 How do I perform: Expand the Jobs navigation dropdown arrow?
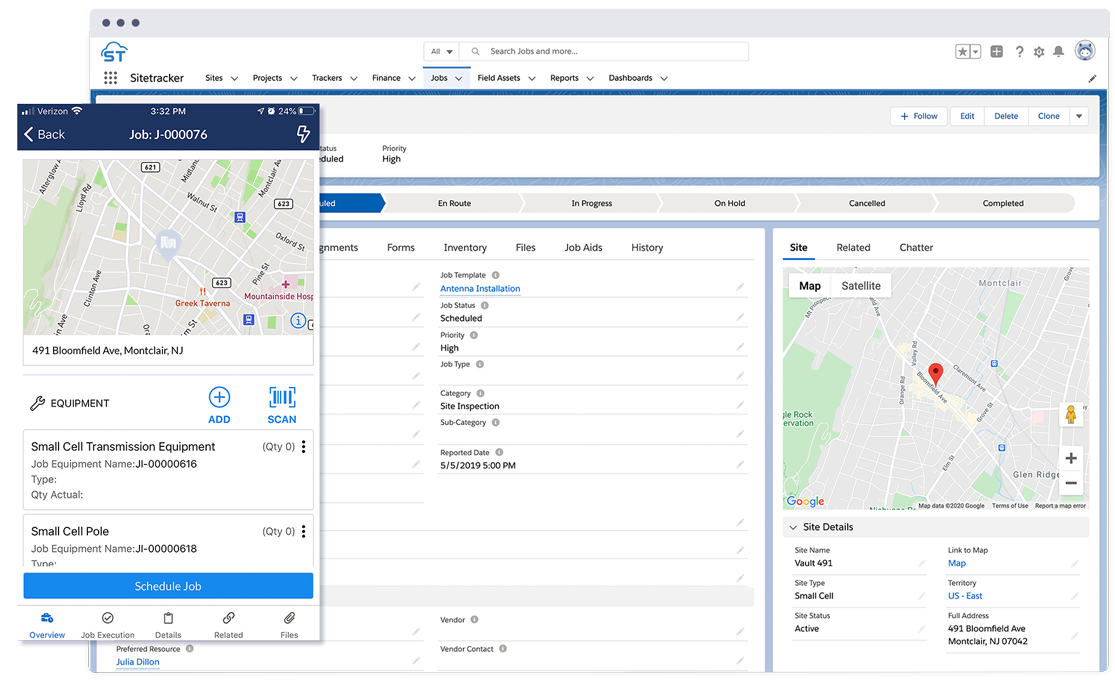[x=459, y=78]
